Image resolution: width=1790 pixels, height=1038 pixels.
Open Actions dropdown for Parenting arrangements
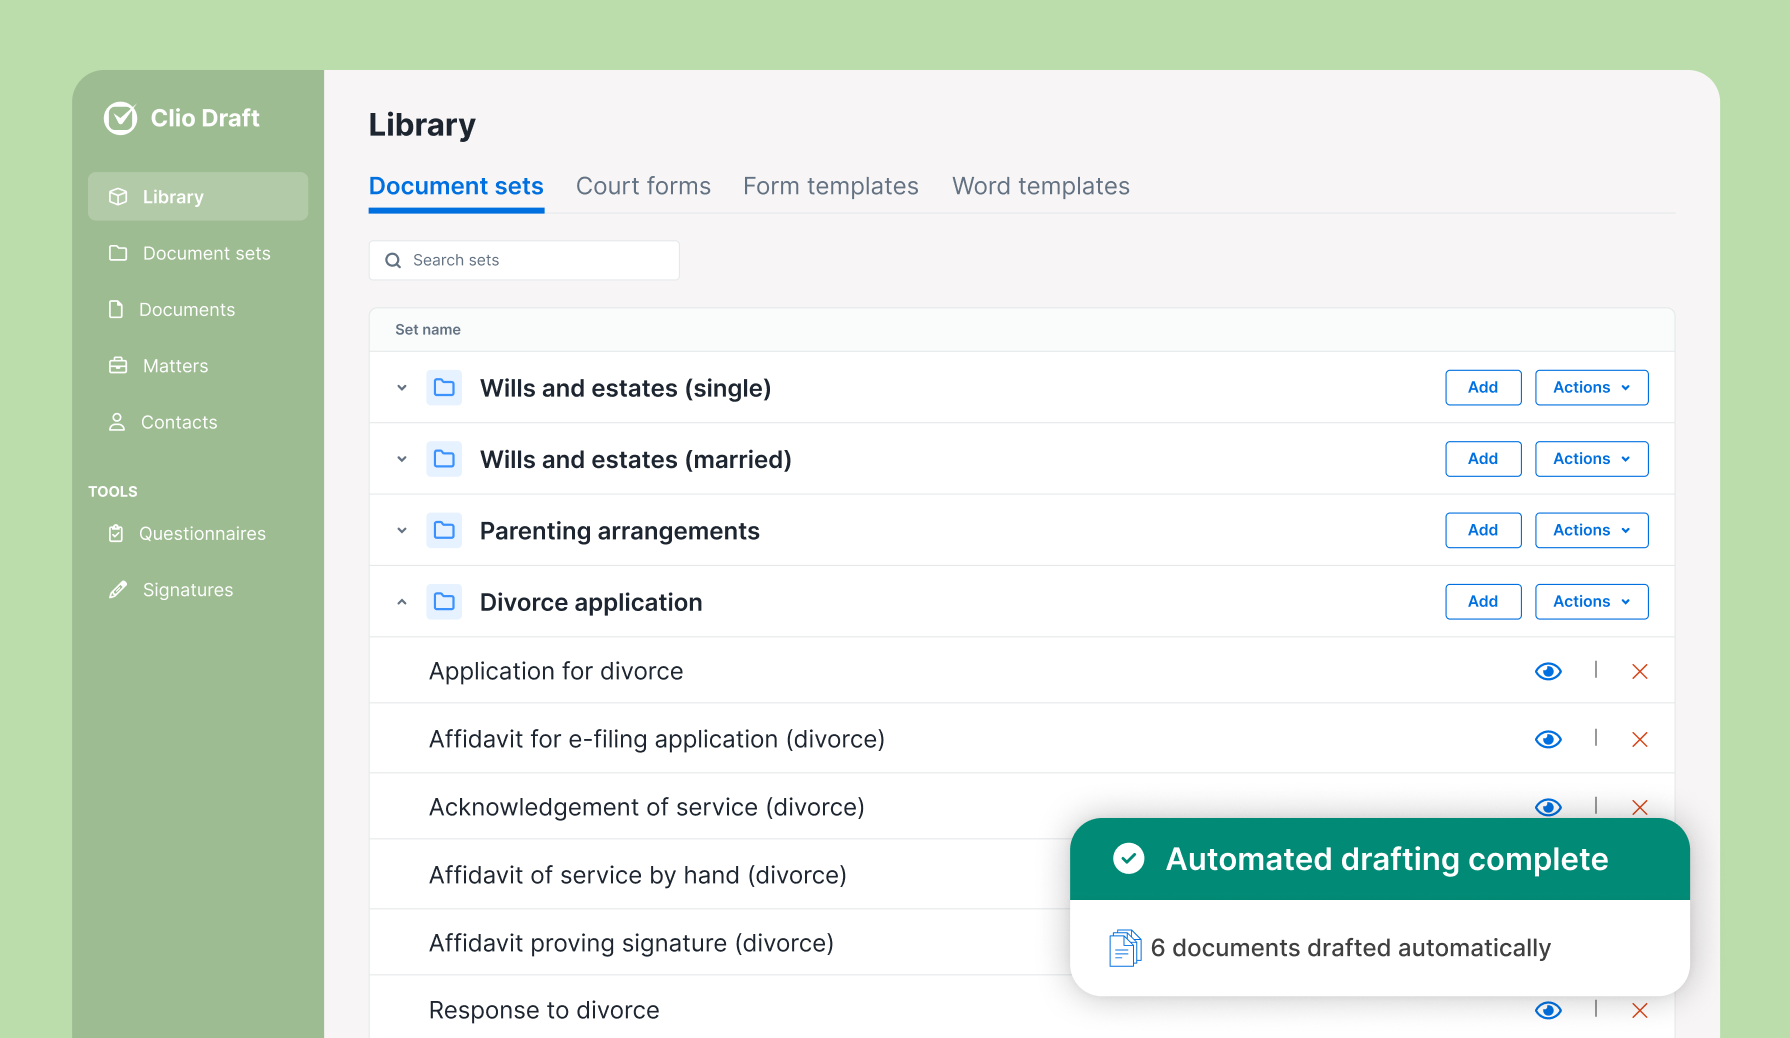[x=1591, y=530]
